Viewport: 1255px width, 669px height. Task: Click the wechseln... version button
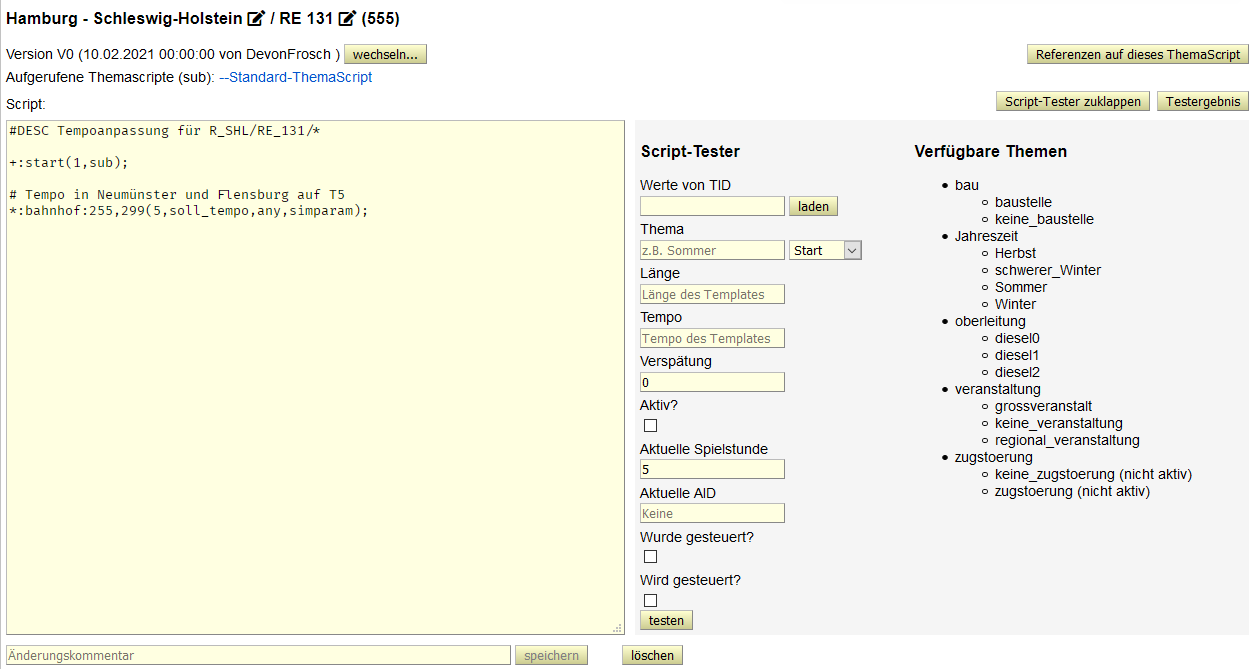point(385,54)
